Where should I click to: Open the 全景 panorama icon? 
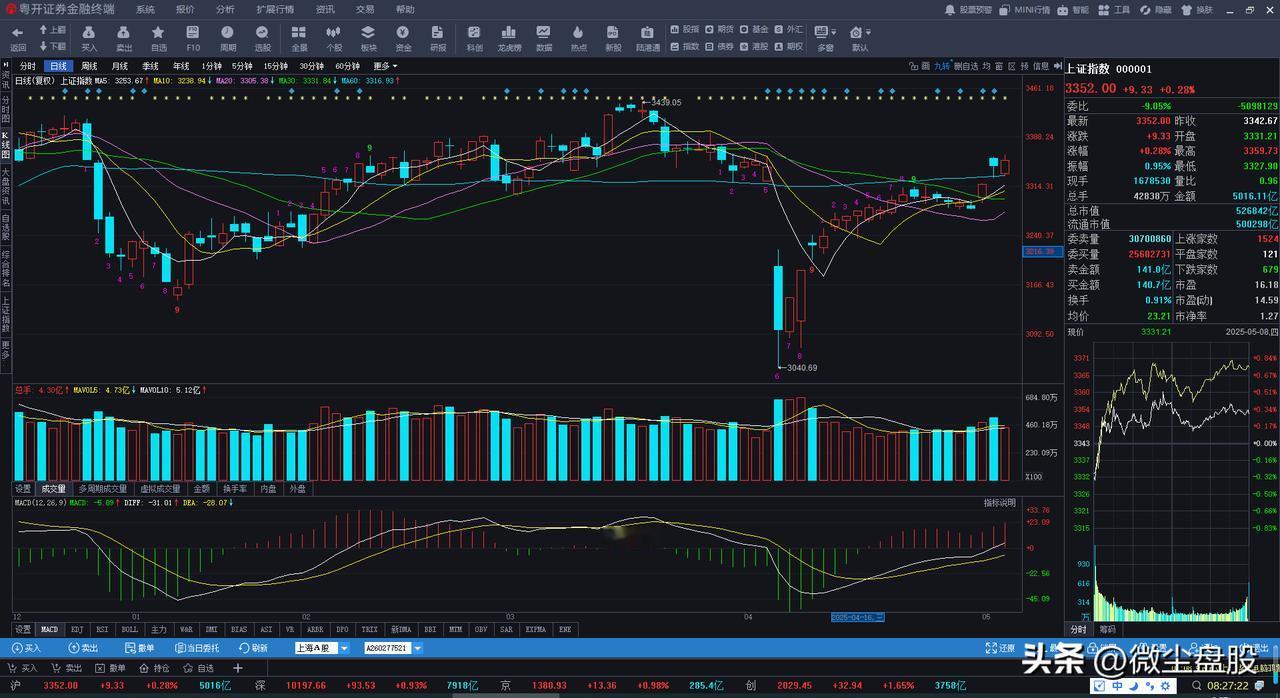point(299,33)
